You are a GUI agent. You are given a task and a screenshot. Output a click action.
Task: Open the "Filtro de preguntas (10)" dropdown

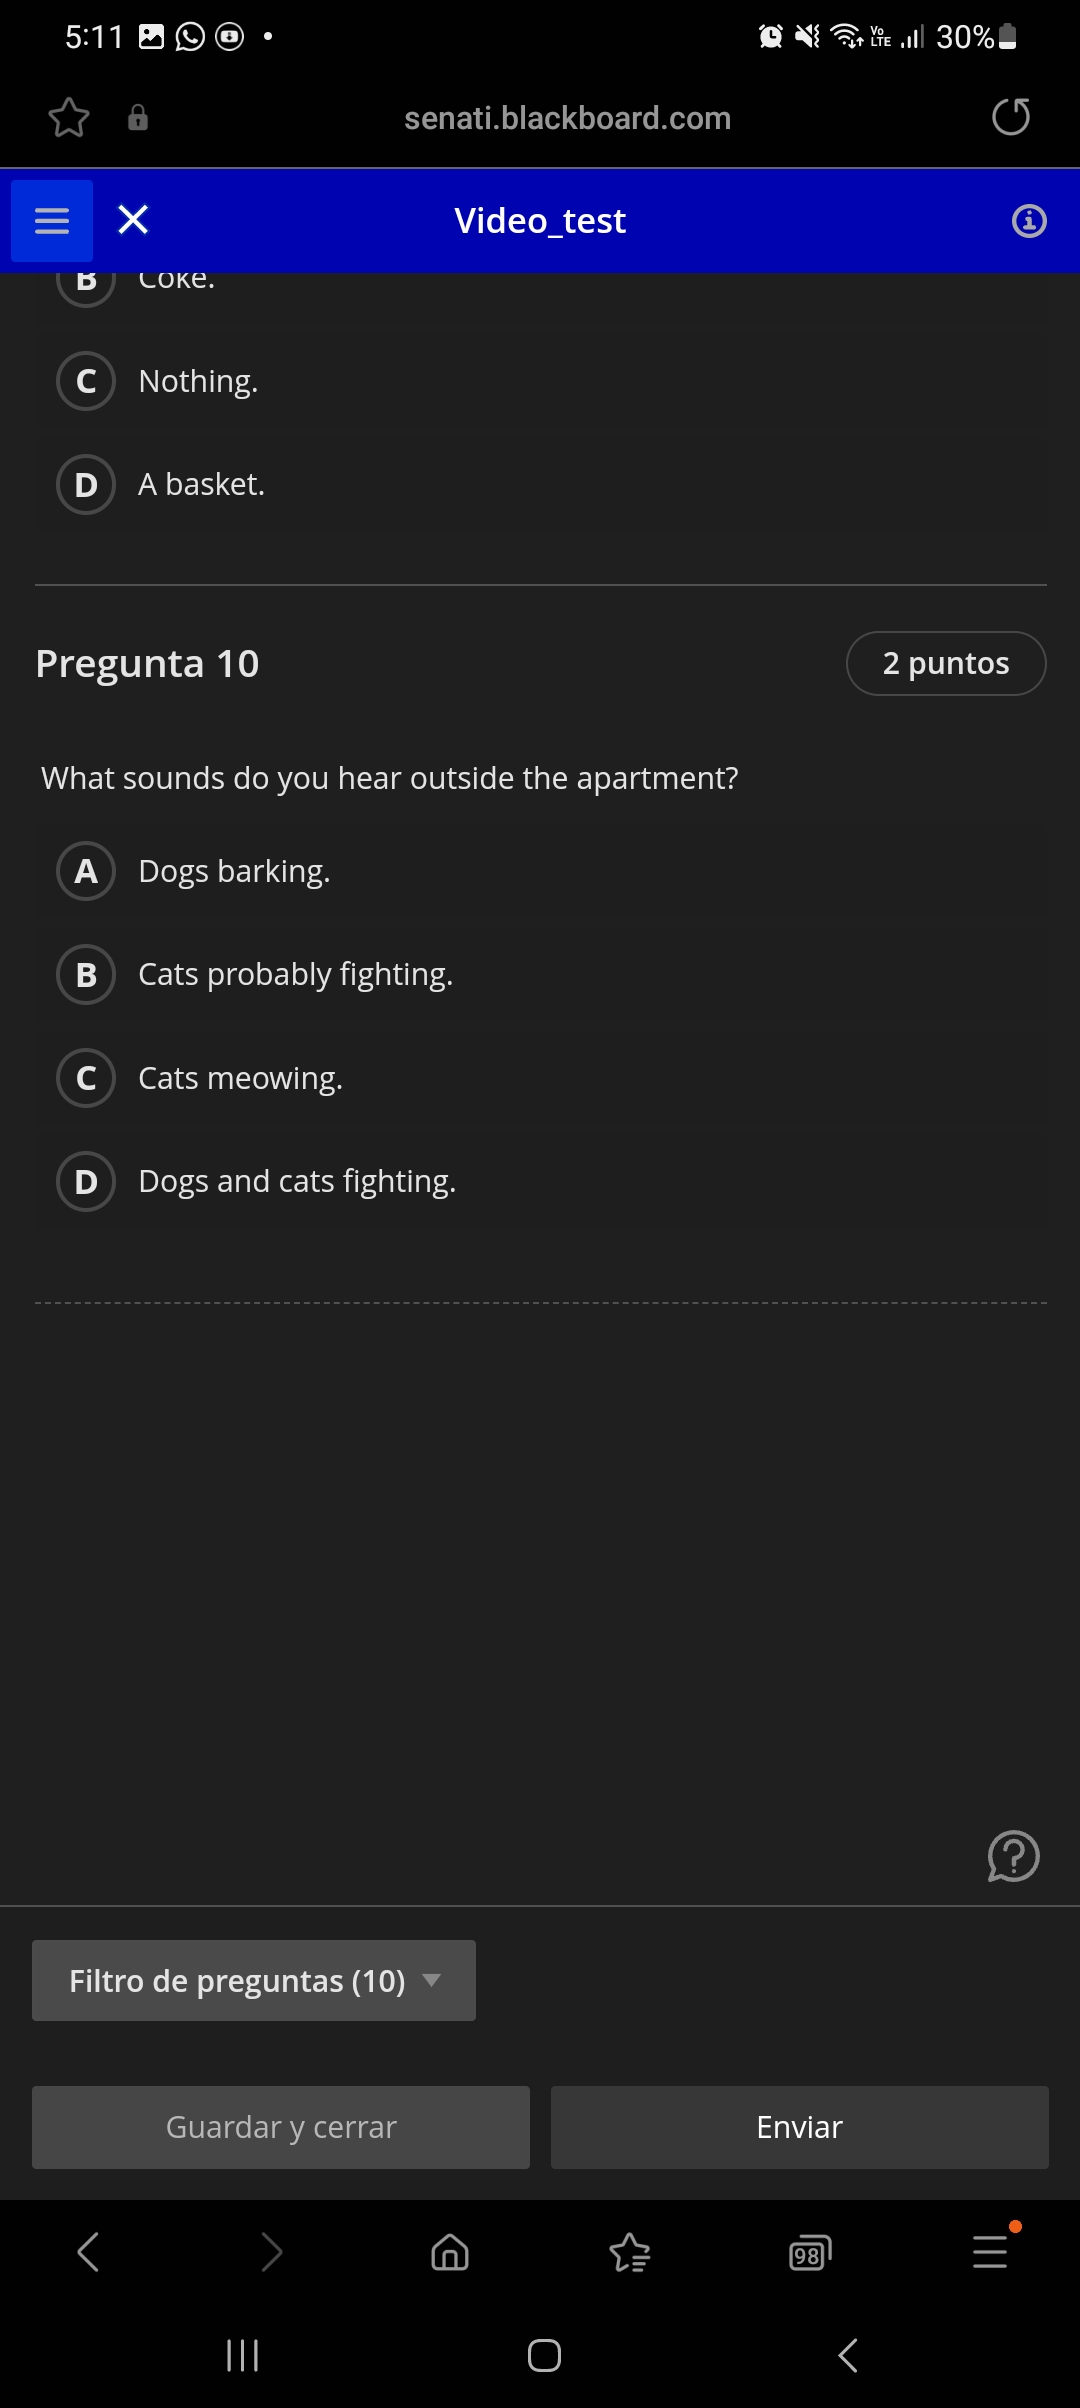pyautogui.click(x=253, y=1980)
